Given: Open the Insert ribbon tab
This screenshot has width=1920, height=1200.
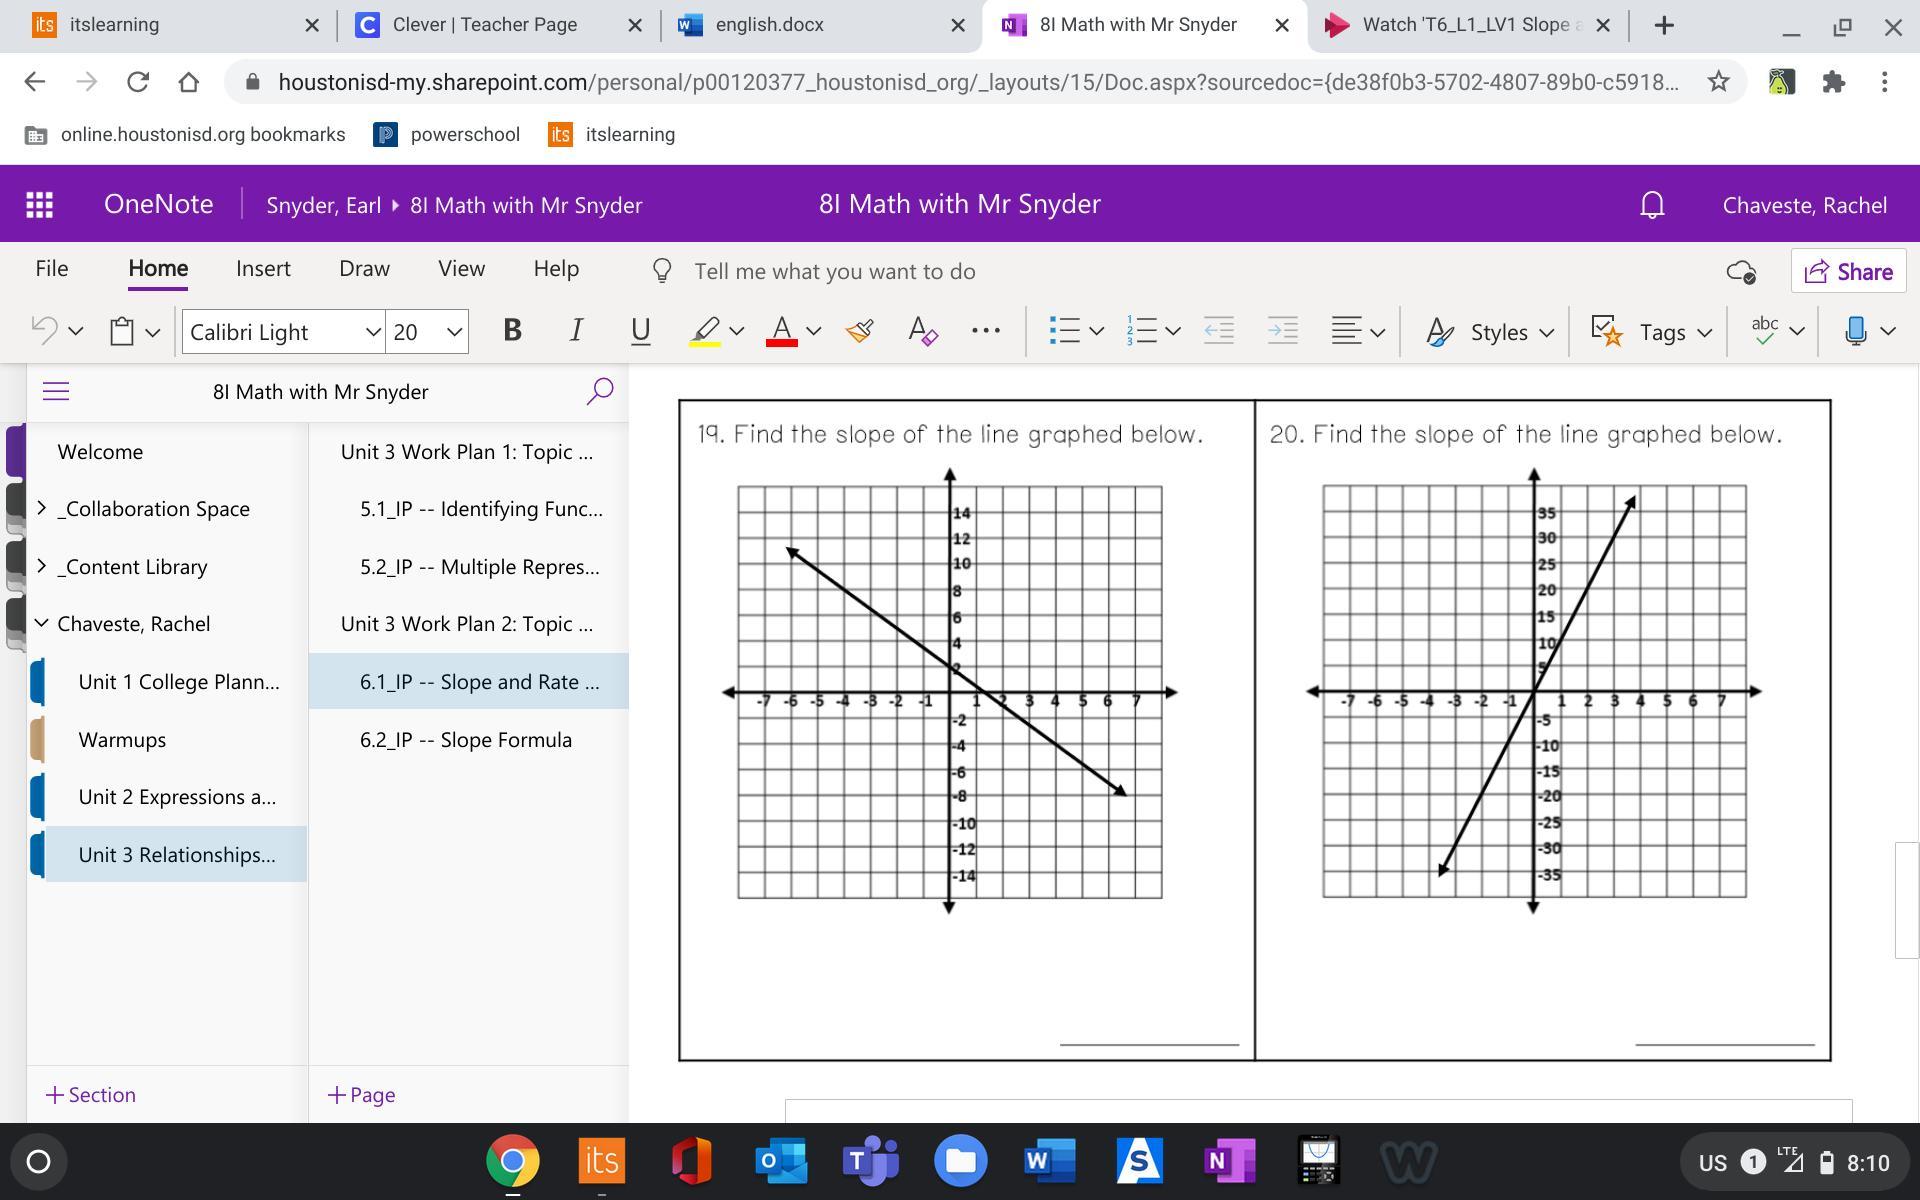Looking at the screenshot, I should click(263, 269).
